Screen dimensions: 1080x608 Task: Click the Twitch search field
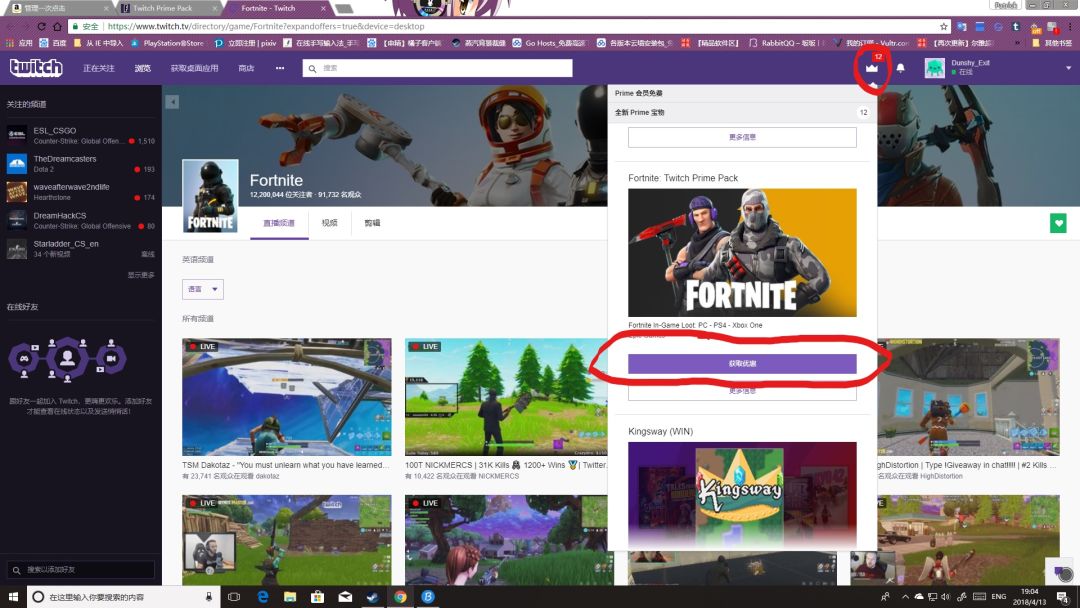[x=437, y=68]
